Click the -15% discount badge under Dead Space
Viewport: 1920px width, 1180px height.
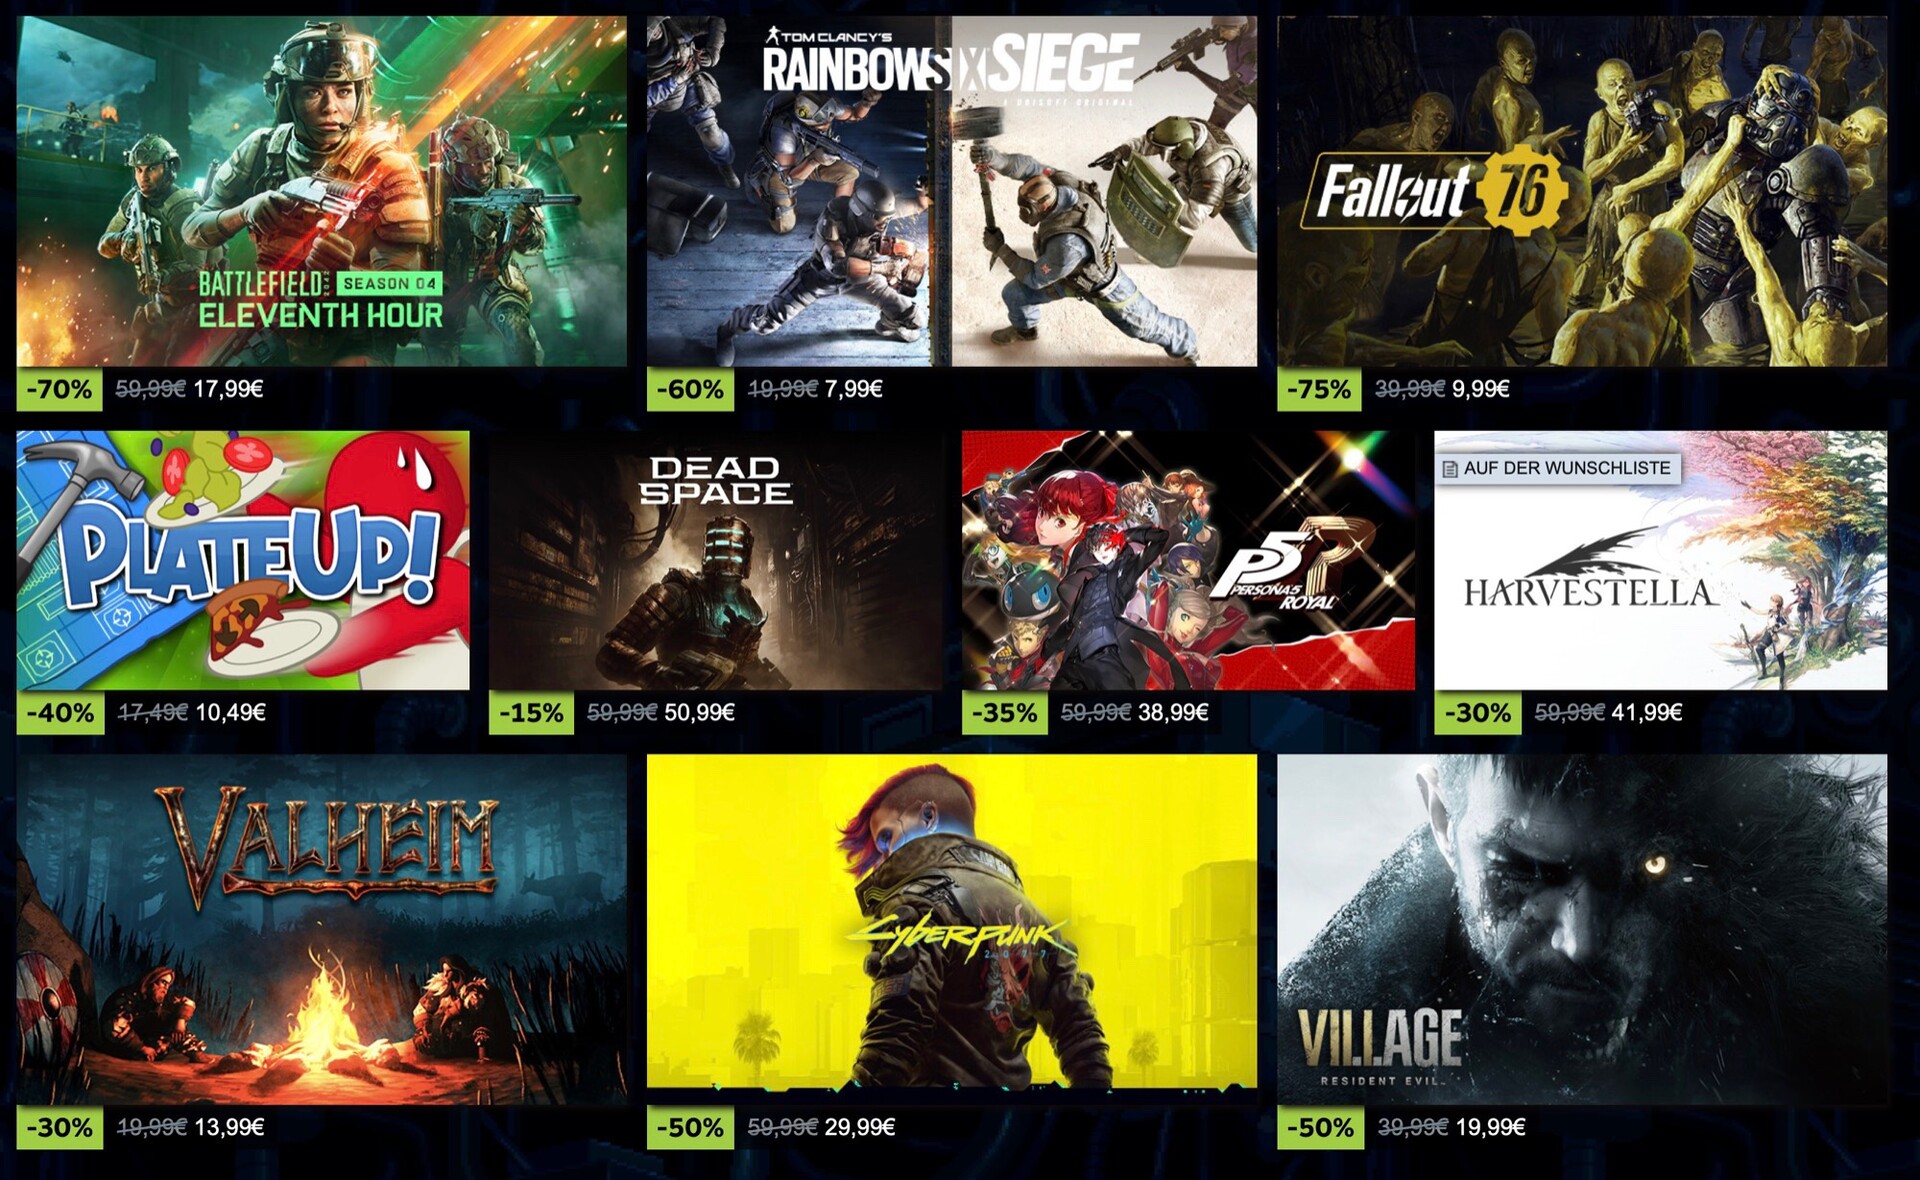pyautogui.click(x=531, y=713)
